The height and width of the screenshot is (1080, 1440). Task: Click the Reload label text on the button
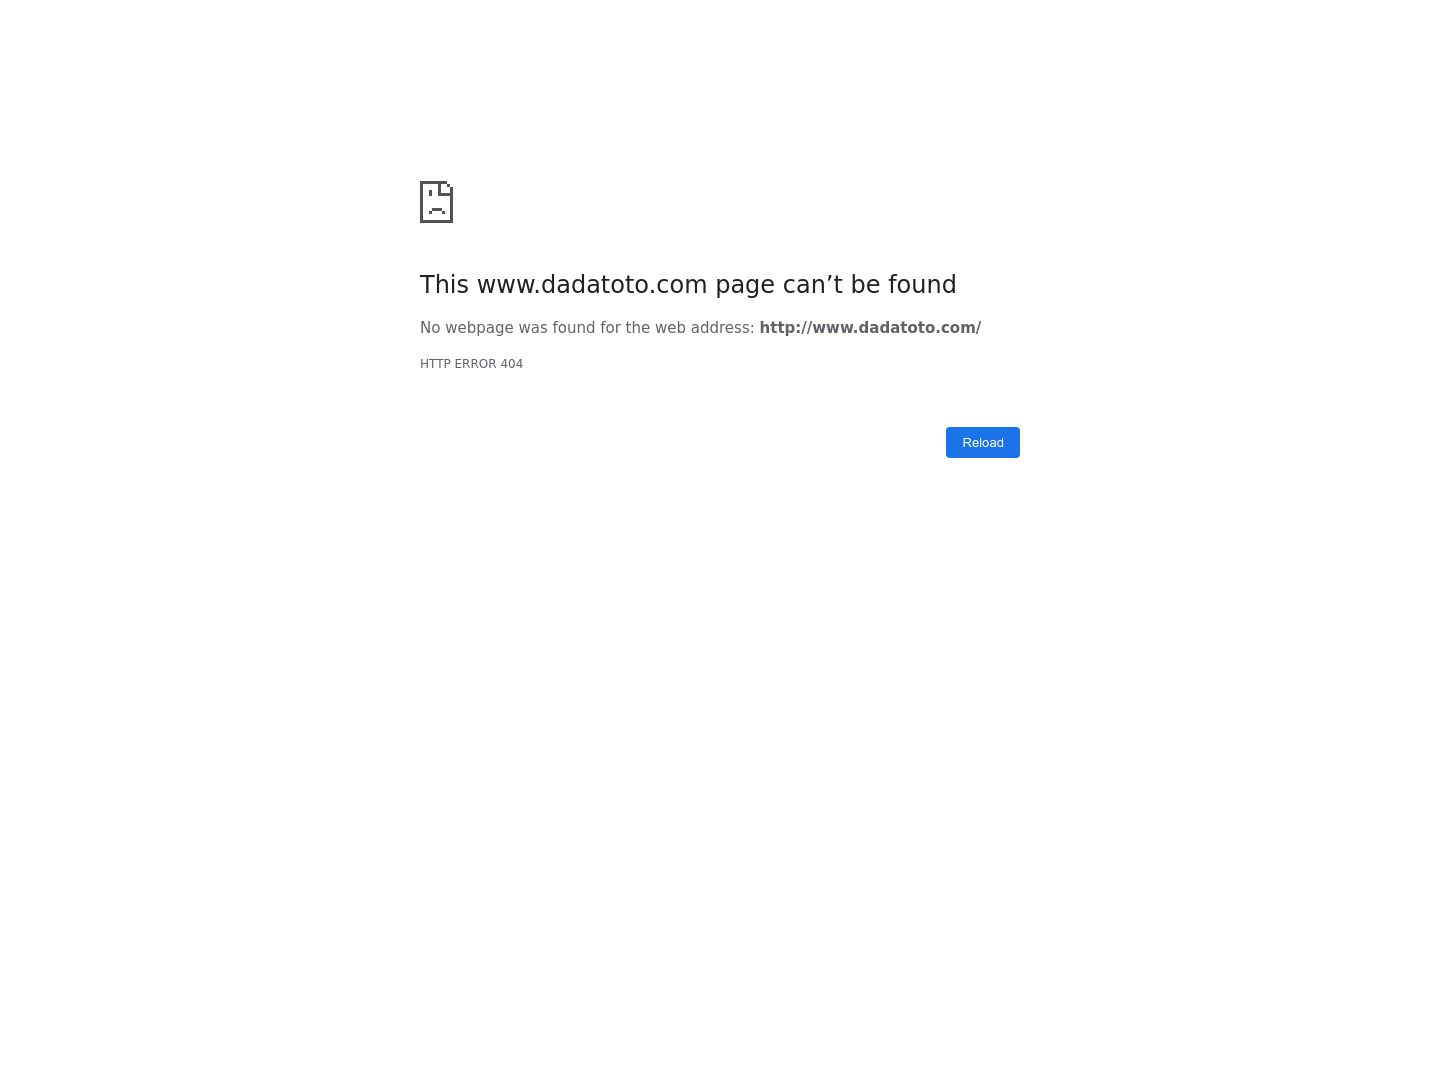coord(983,442)
